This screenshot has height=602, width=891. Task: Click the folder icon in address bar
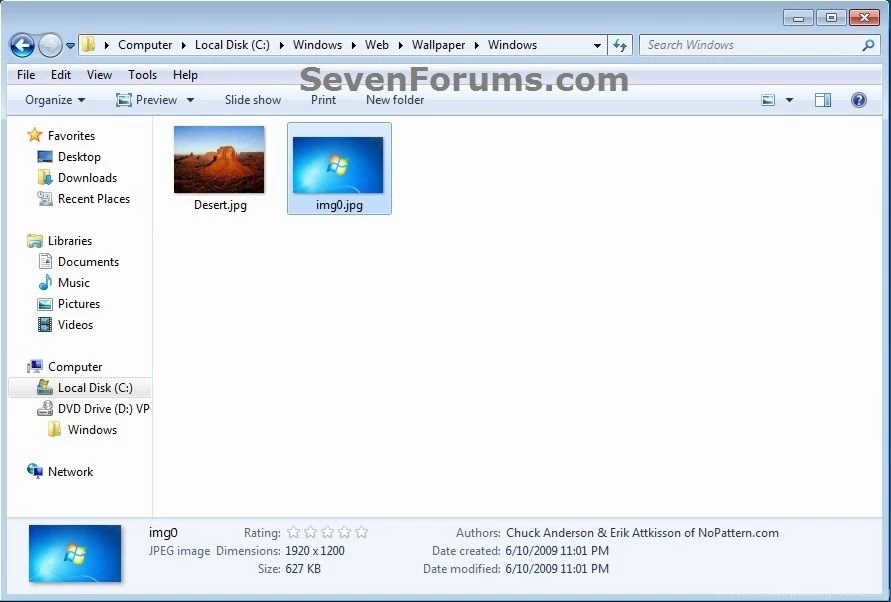tap(88, 45)
